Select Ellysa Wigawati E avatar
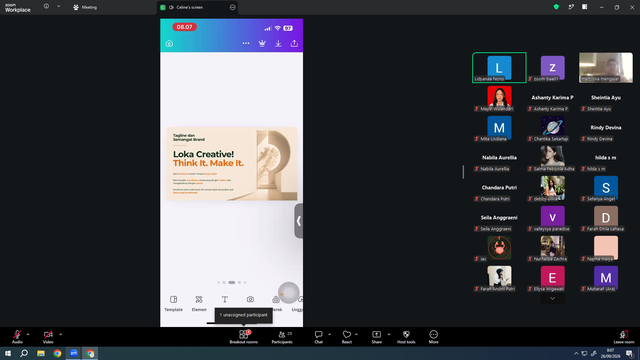Viewport: 640px width, 360px height. [553, 278]
